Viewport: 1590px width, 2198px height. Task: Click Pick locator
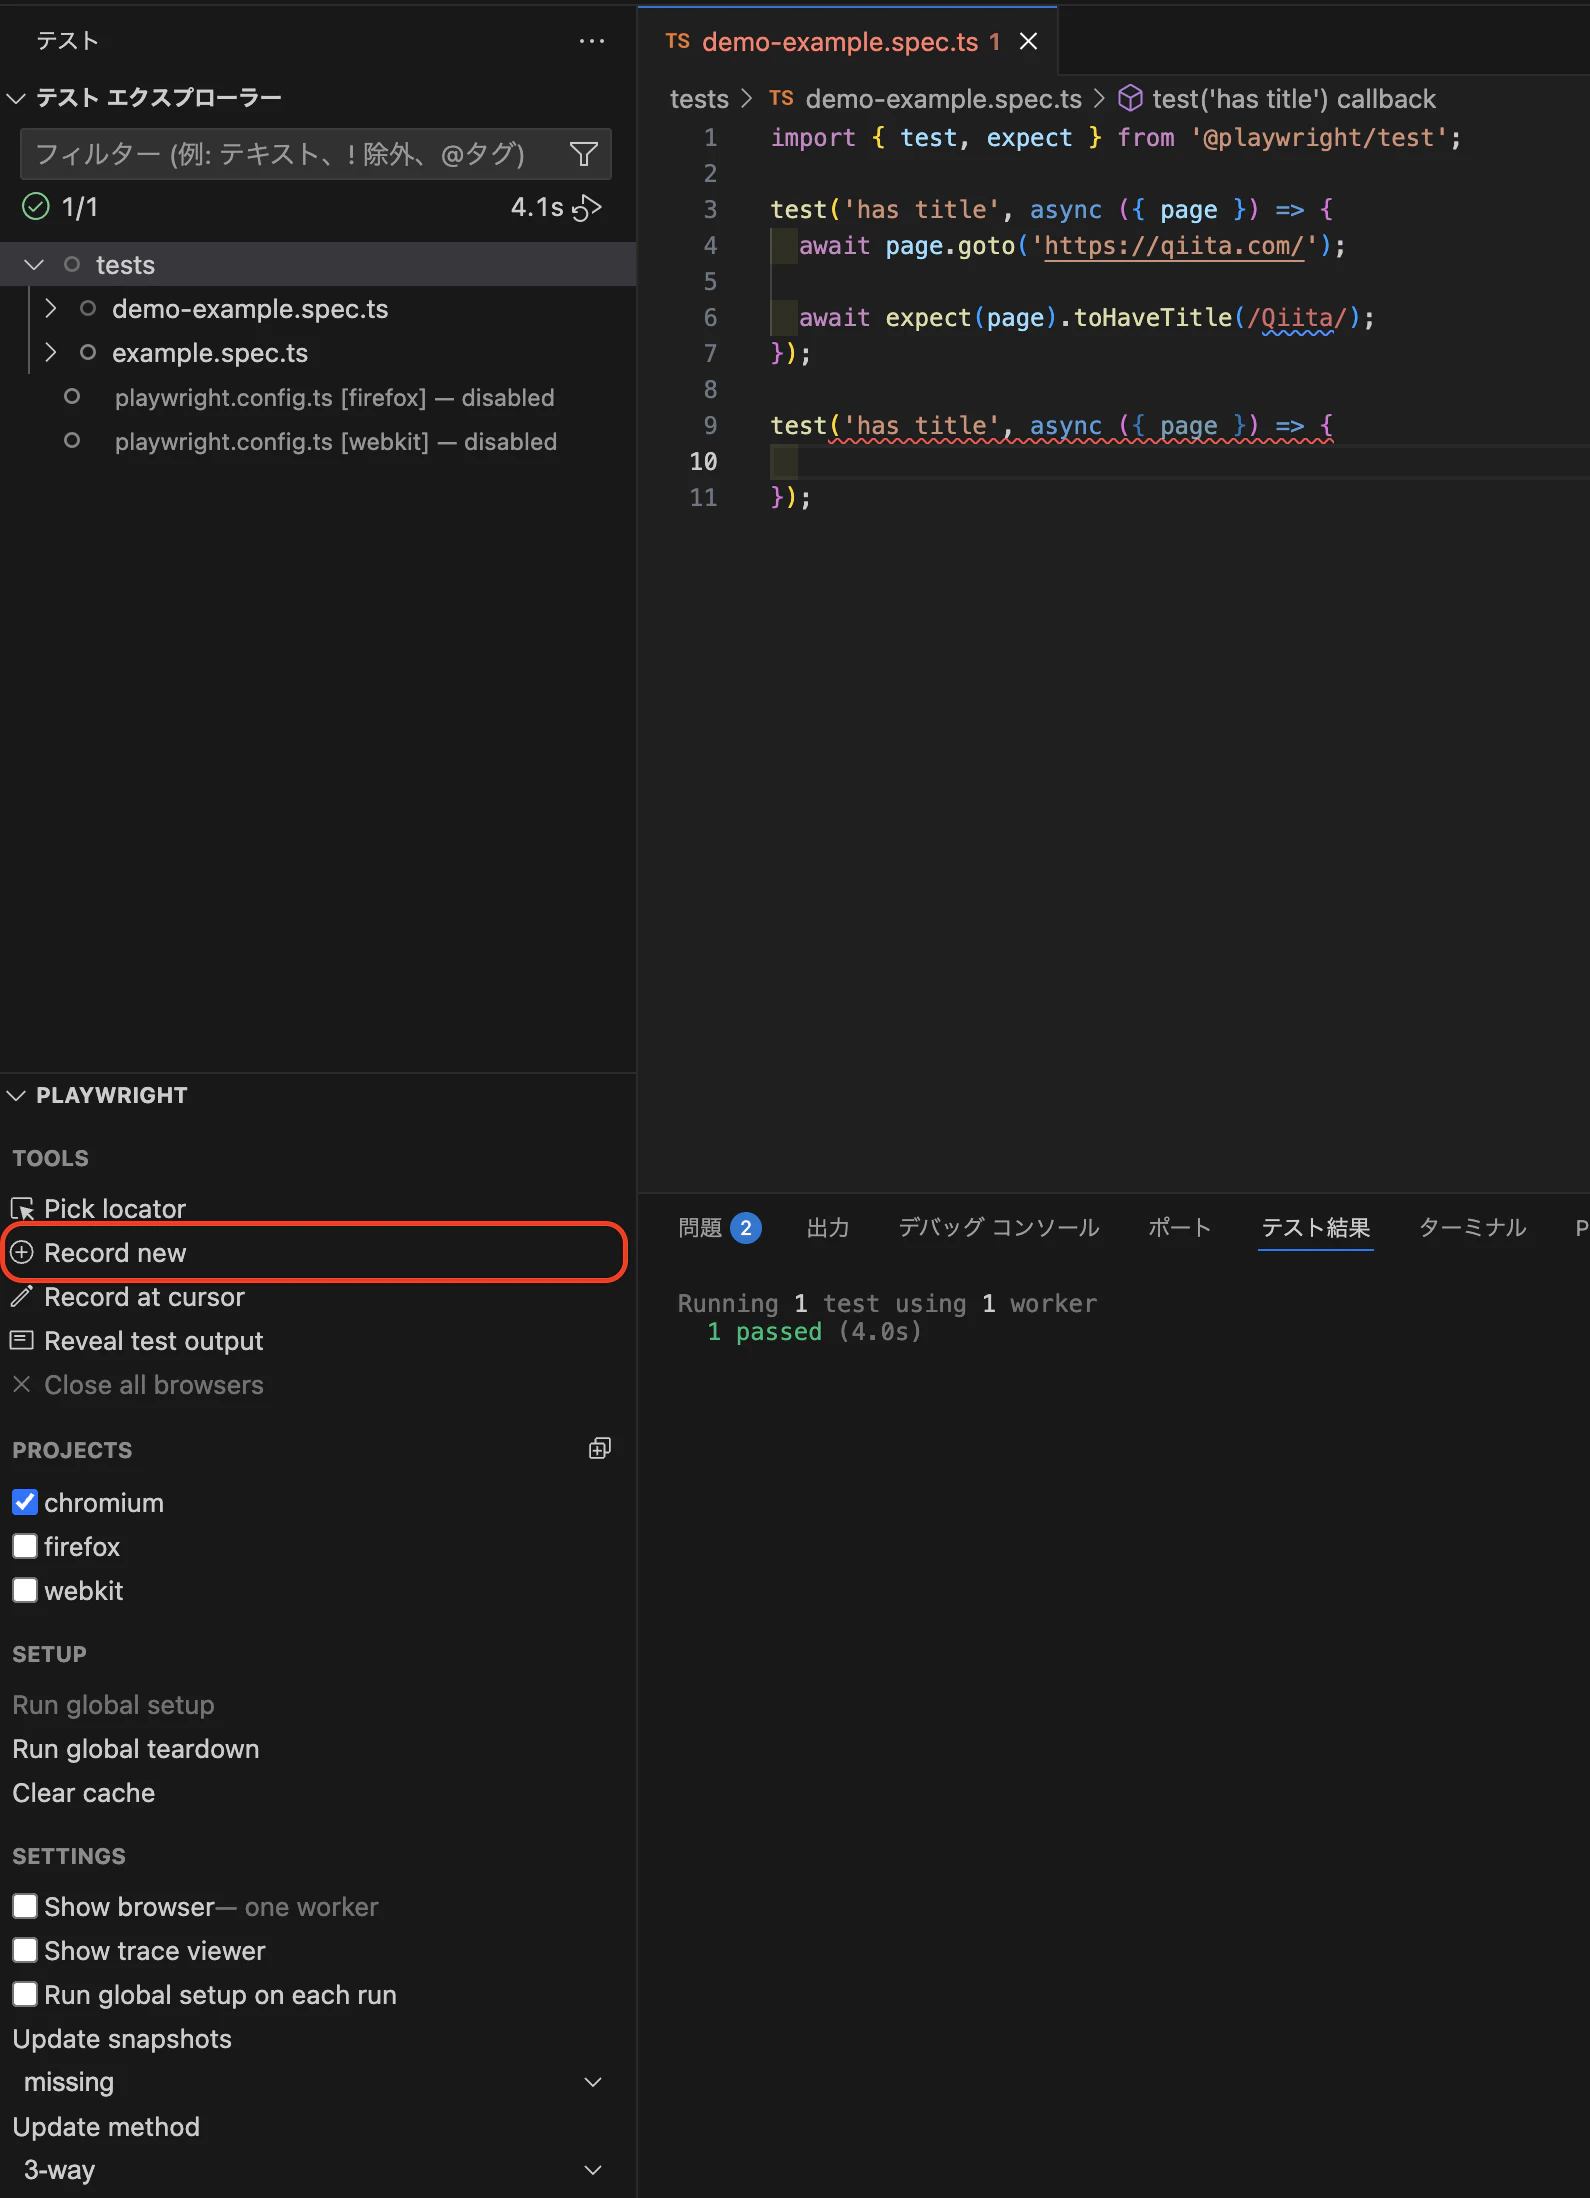click(115, 1209)
